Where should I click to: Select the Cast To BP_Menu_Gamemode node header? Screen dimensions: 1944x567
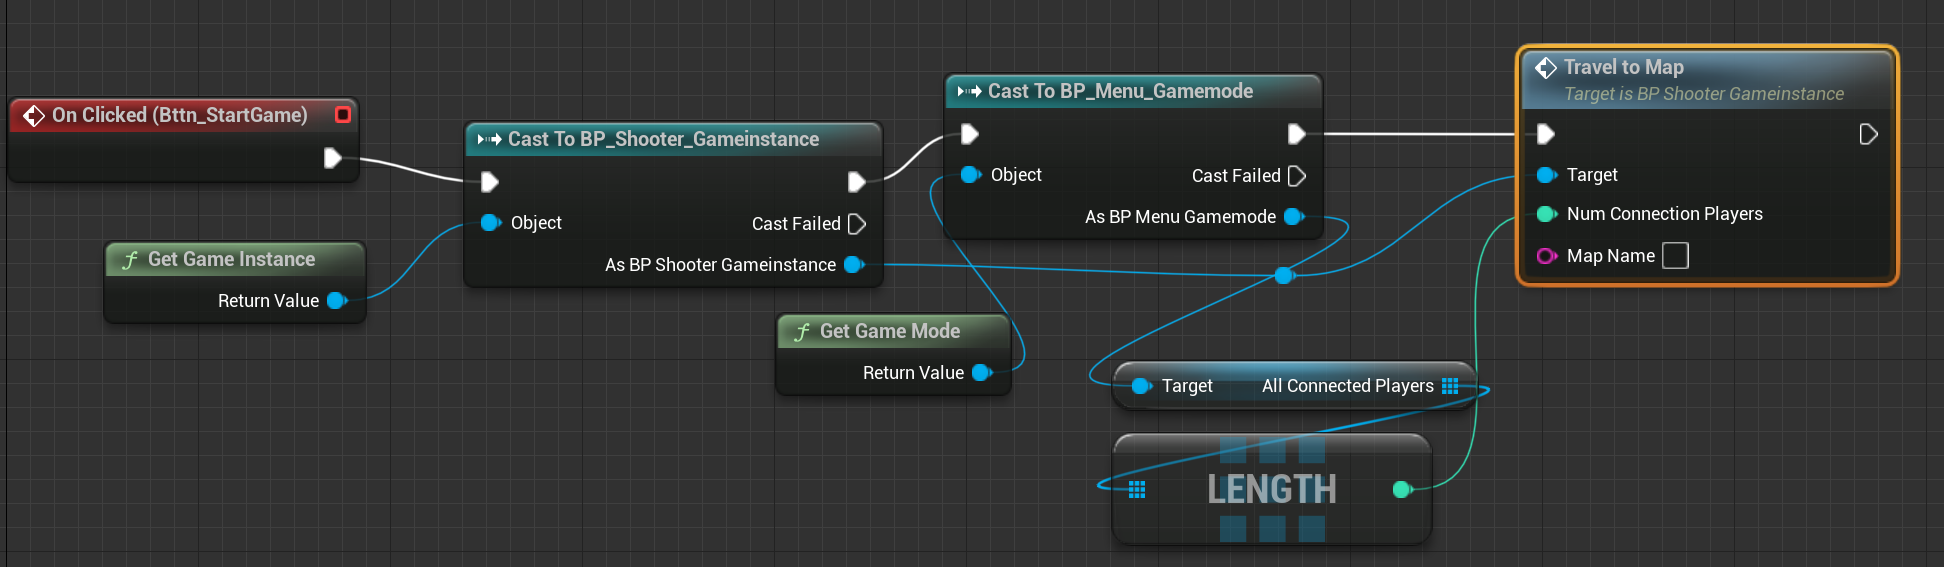pos(1120,91)
